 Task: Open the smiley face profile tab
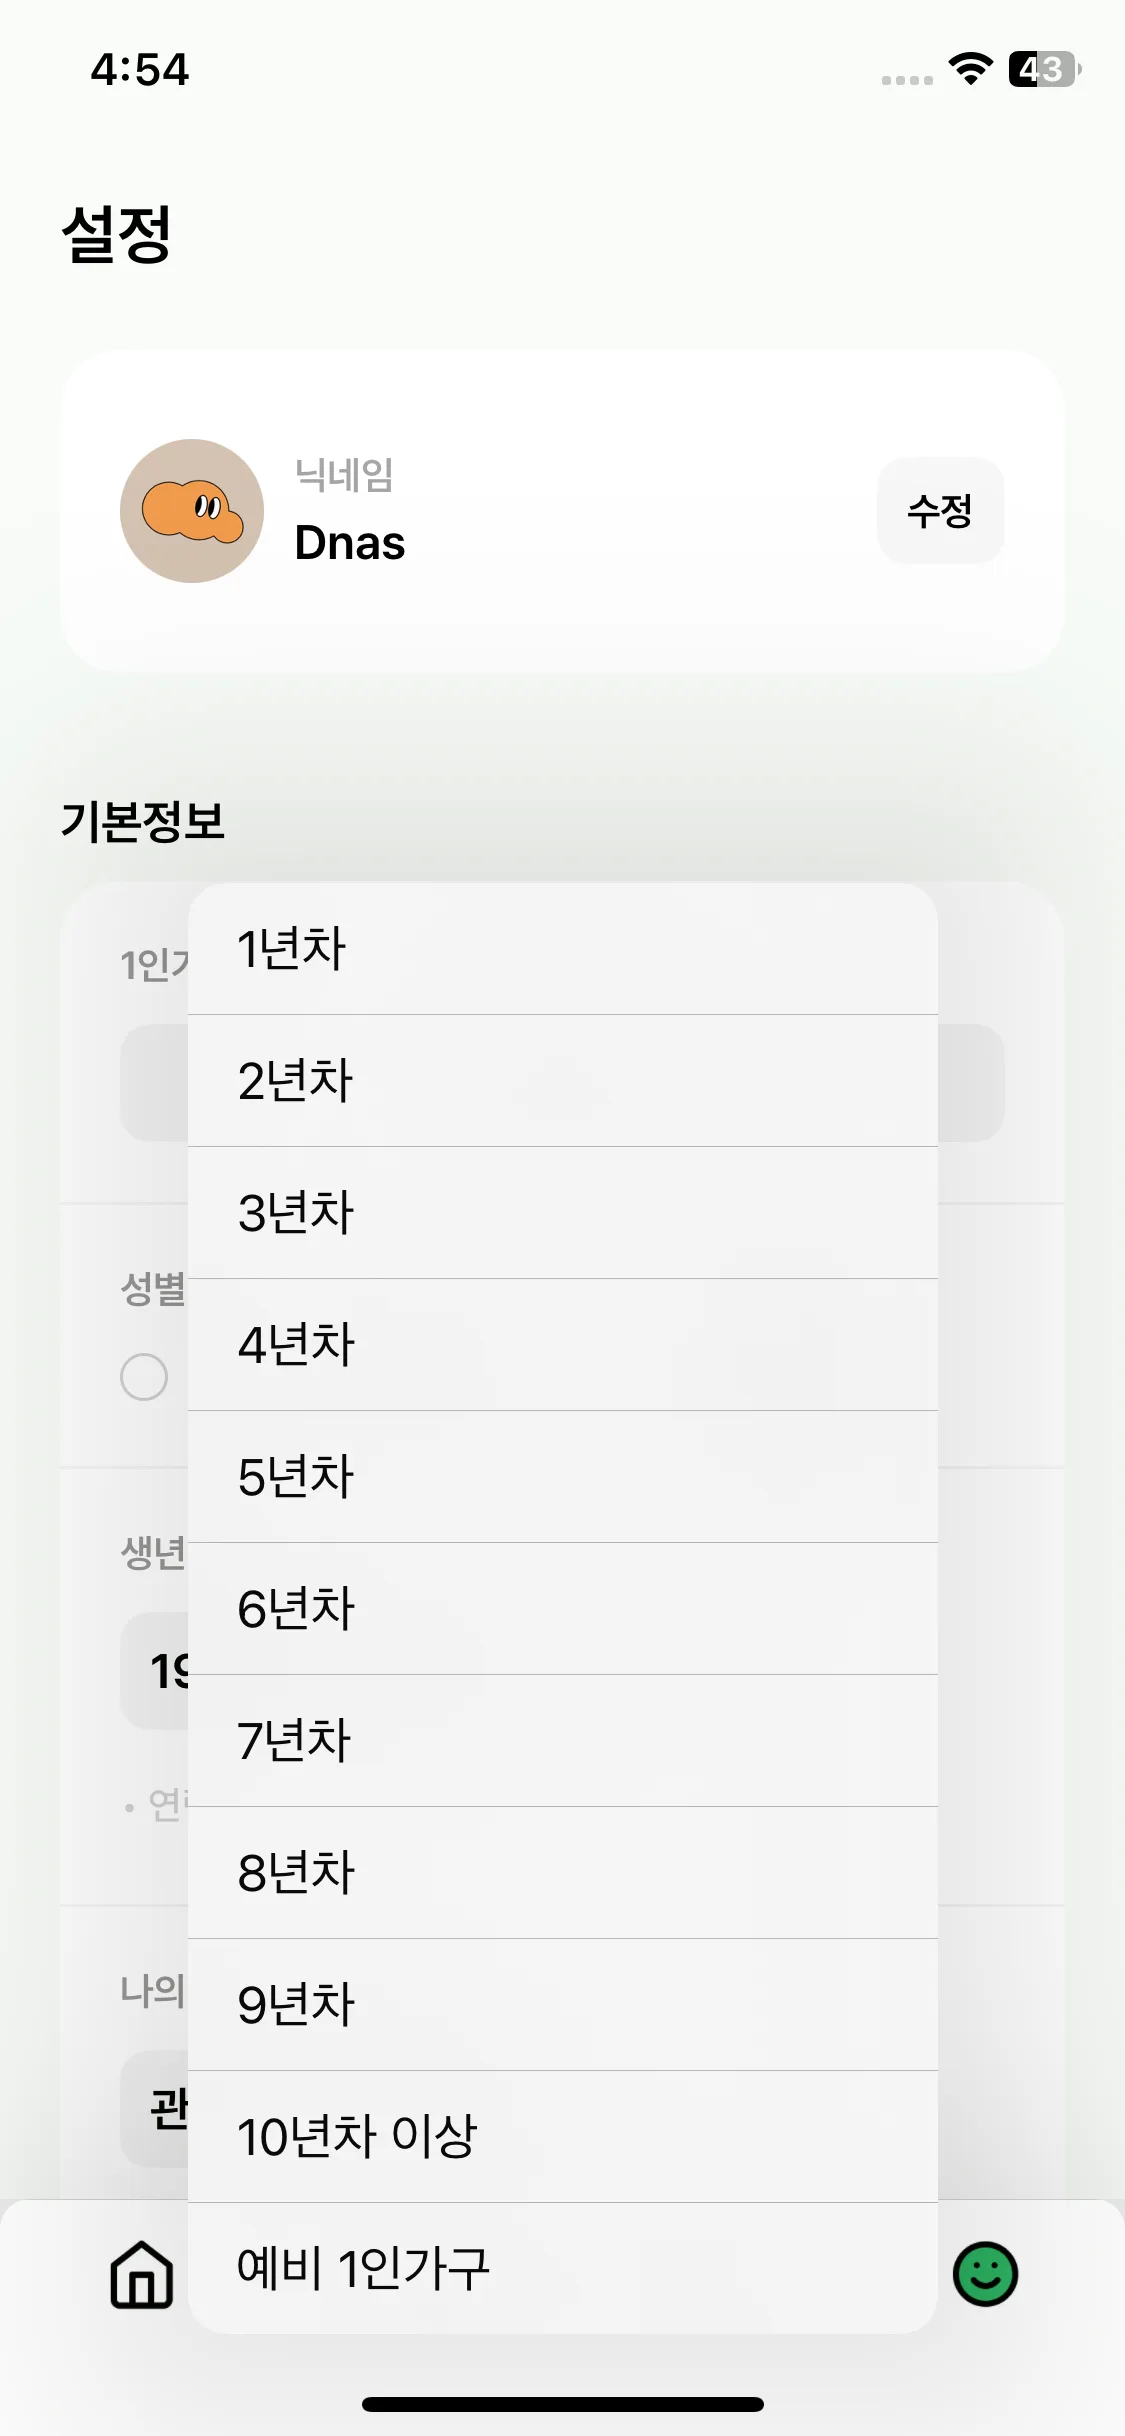985,2274
